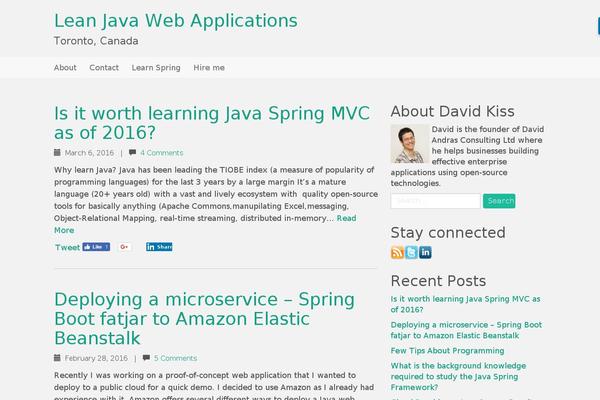Click the green Search button
600x400 pixels.
pos(499,201)
